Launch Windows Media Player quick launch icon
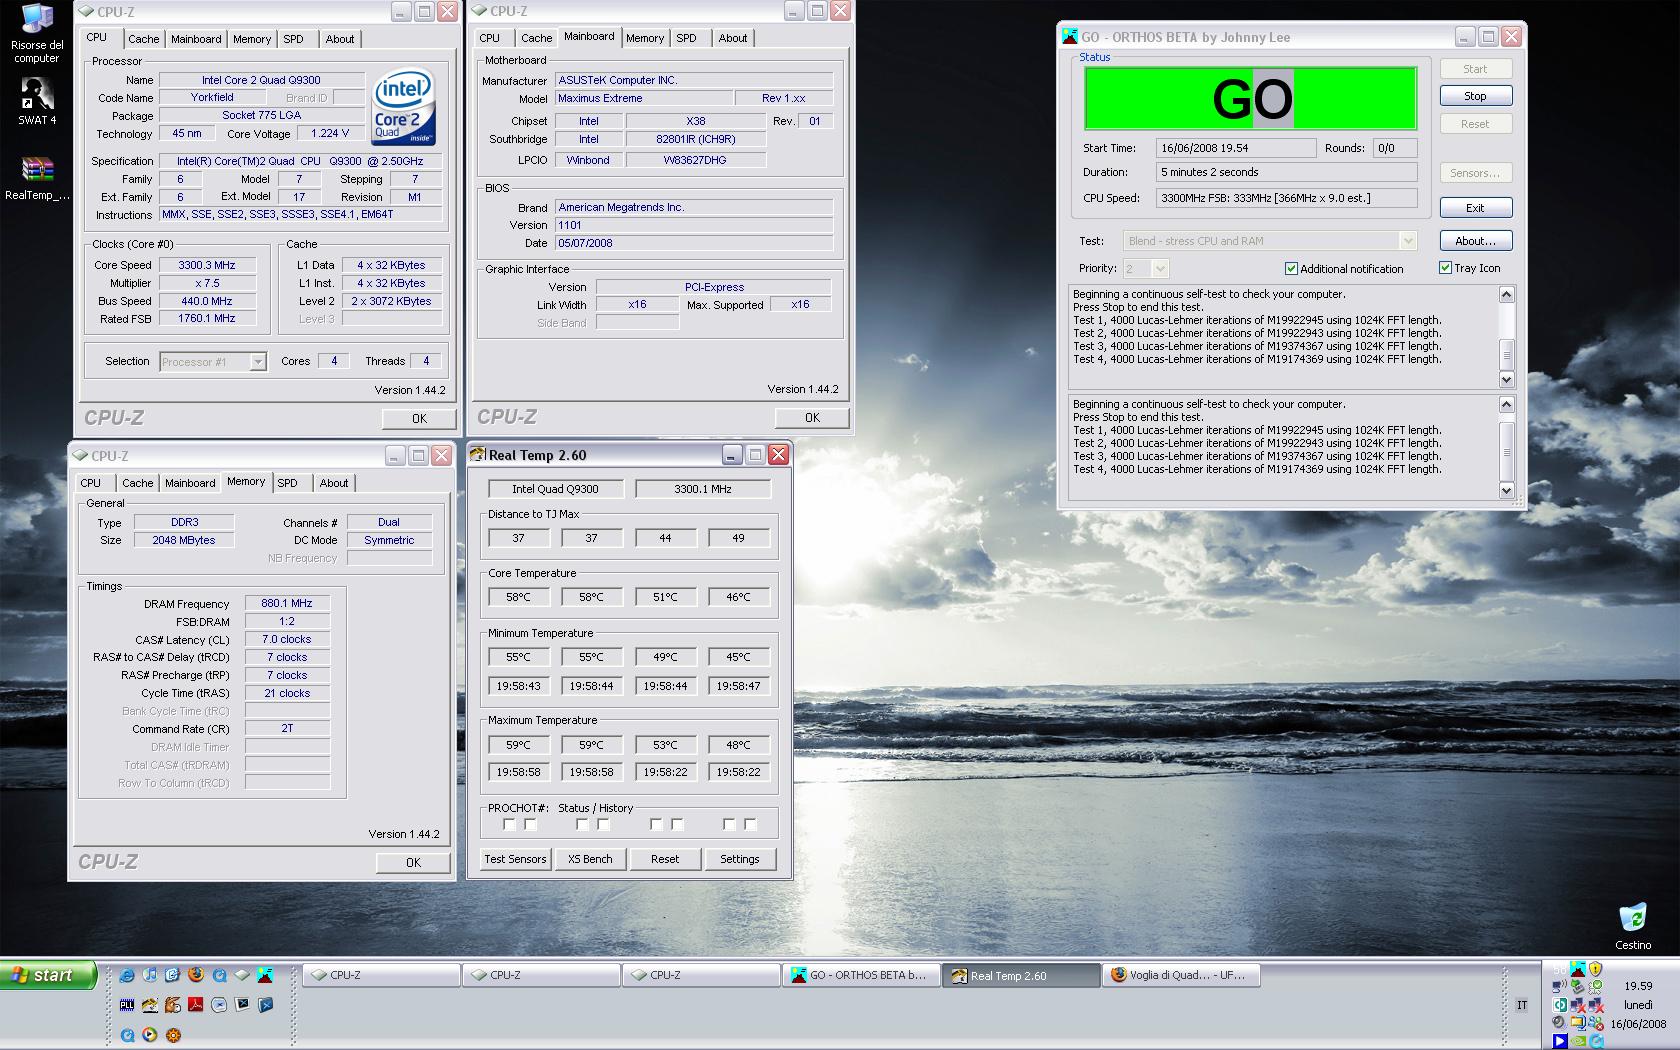The width and height of the screenshot is (1680, 1050). pyautogui.click(x=150, y=1035)
